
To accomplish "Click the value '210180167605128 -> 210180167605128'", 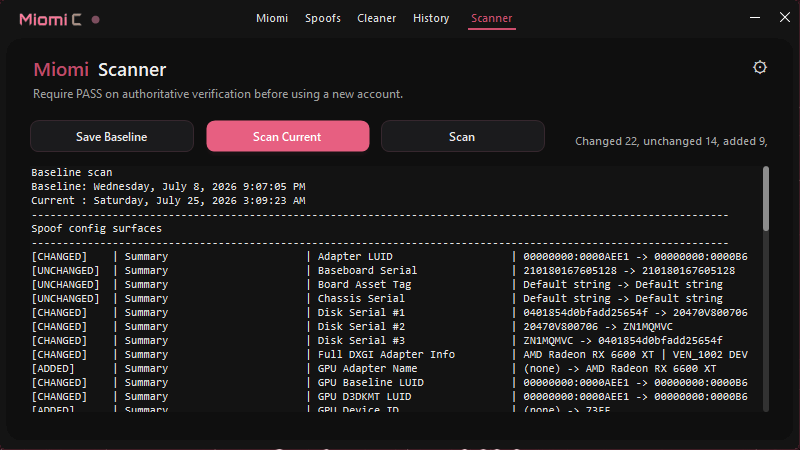I will (629, 270).
